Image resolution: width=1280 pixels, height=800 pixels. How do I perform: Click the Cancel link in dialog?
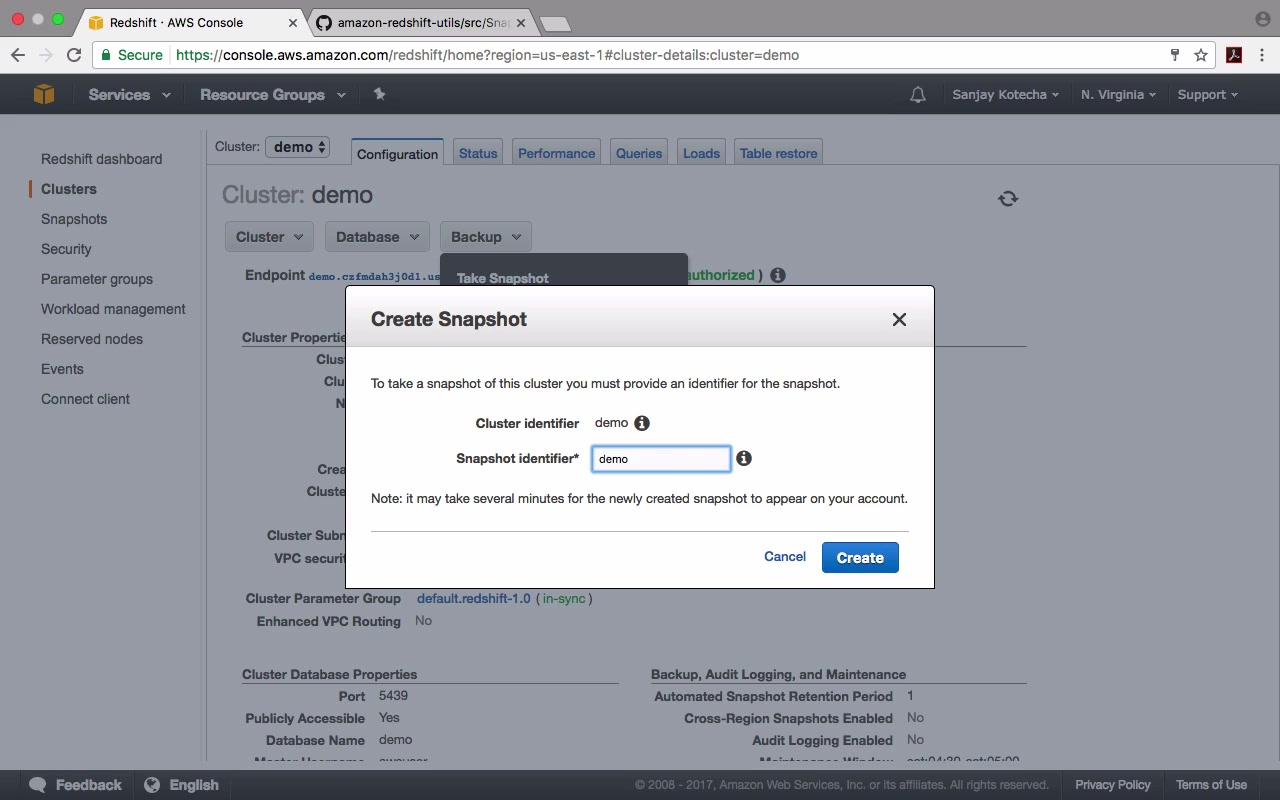[785, 556]
